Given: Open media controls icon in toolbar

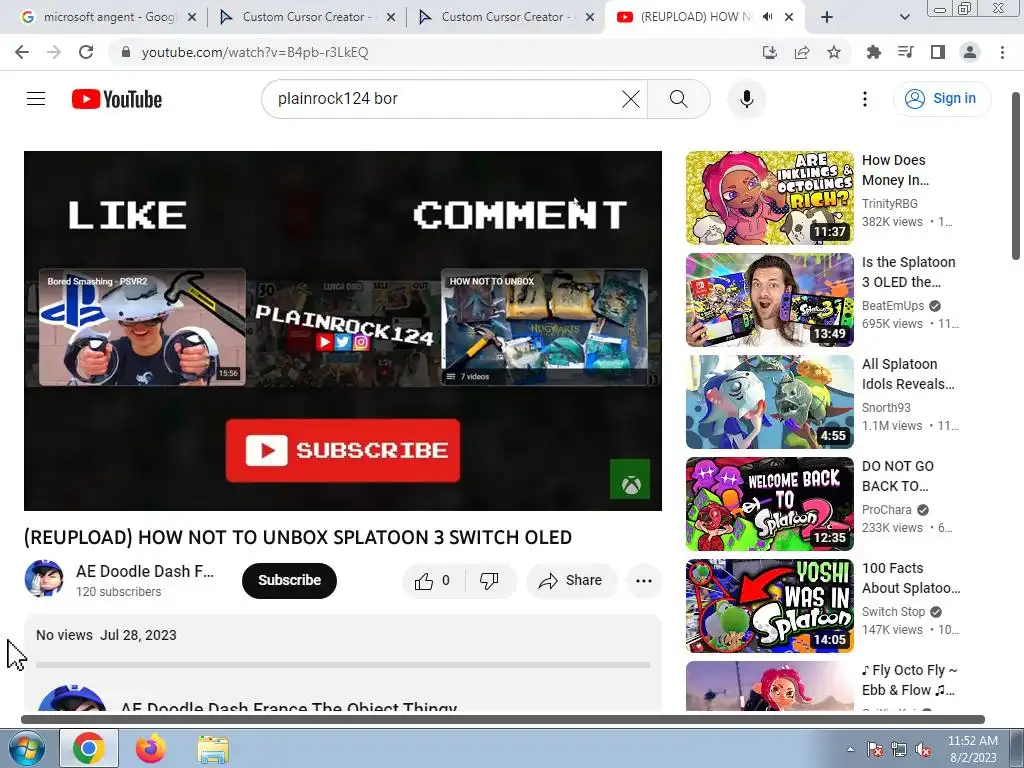Looking at the screenshot, I should (906, 52).
